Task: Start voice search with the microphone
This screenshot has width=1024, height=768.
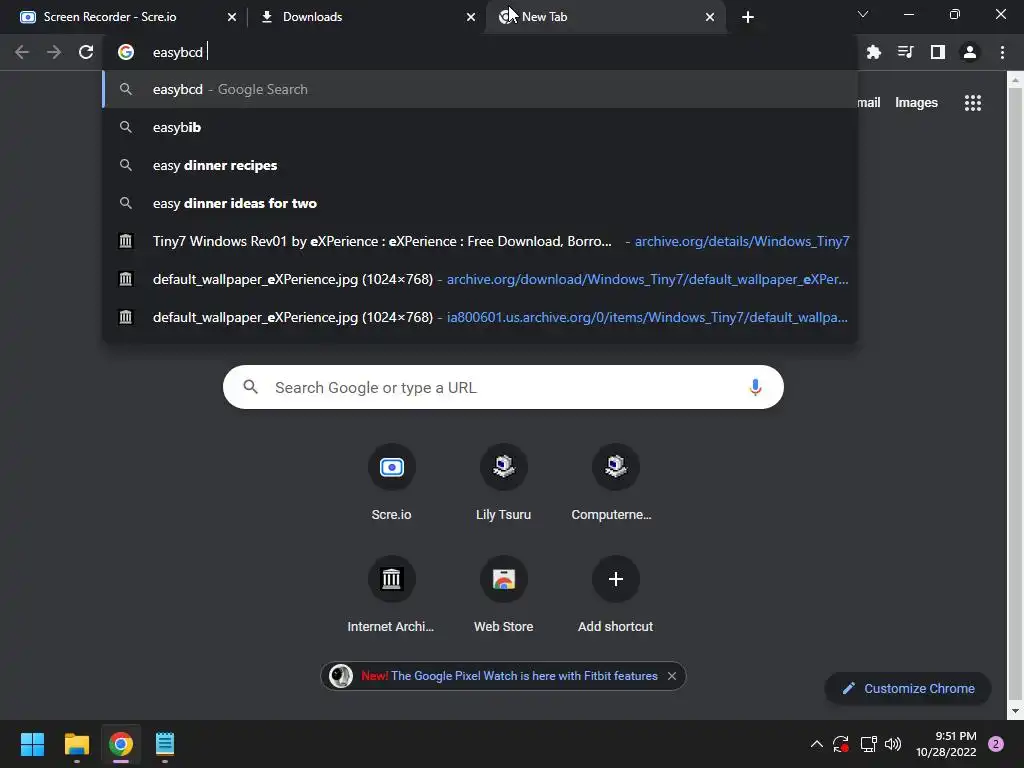Action: coord(755,387)
